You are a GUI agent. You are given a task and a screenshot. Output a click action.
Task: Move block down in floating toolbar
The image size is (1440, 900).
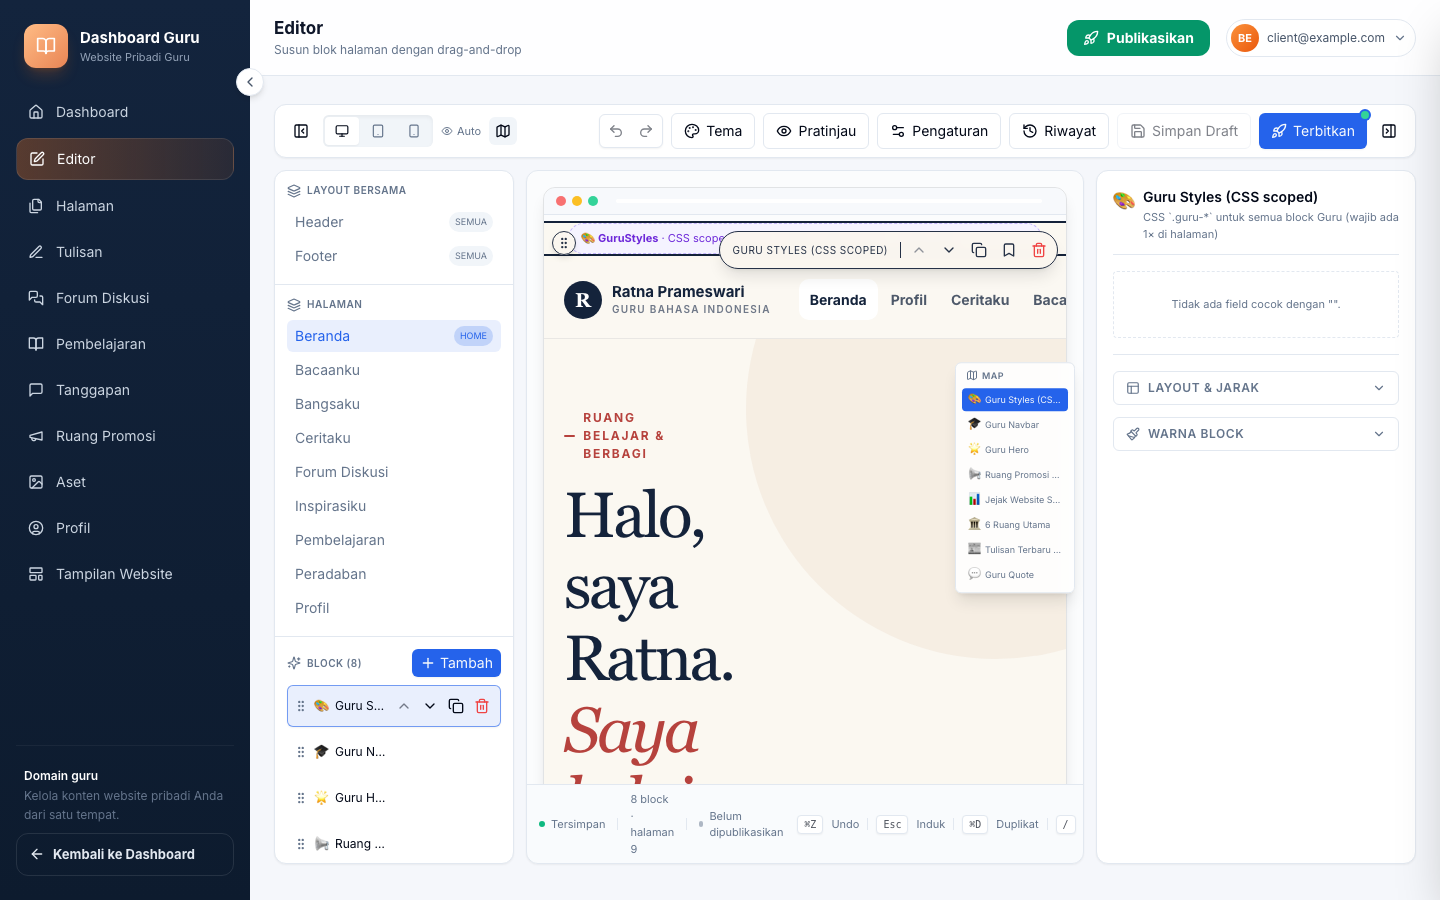[x=949, y=250]
